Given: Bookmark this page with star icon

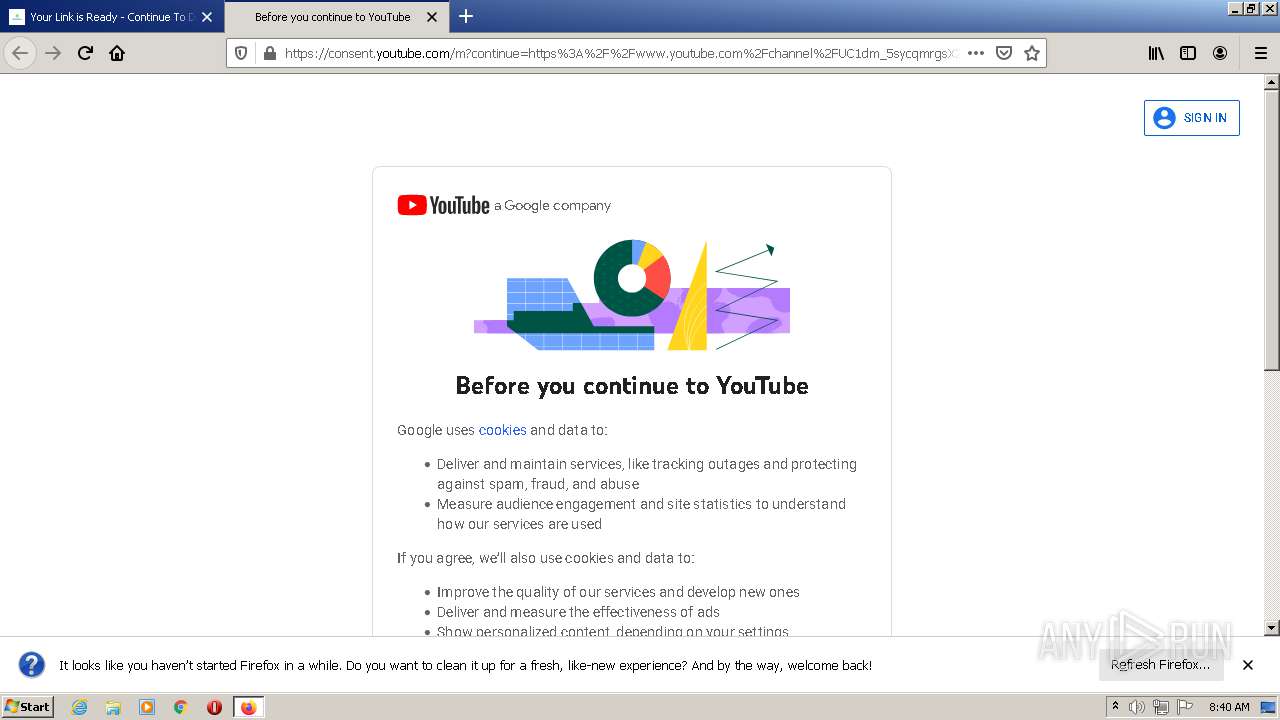Looking at the screenshot, I should 1032,53.
